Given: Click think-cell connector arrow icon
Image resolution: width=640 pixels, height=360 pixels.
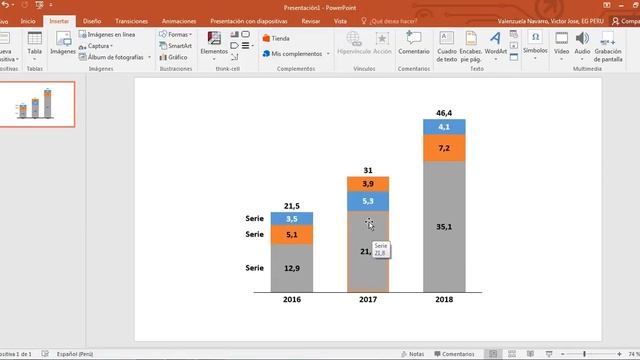Looking at the screenshot, I should [x=234, y=57].
